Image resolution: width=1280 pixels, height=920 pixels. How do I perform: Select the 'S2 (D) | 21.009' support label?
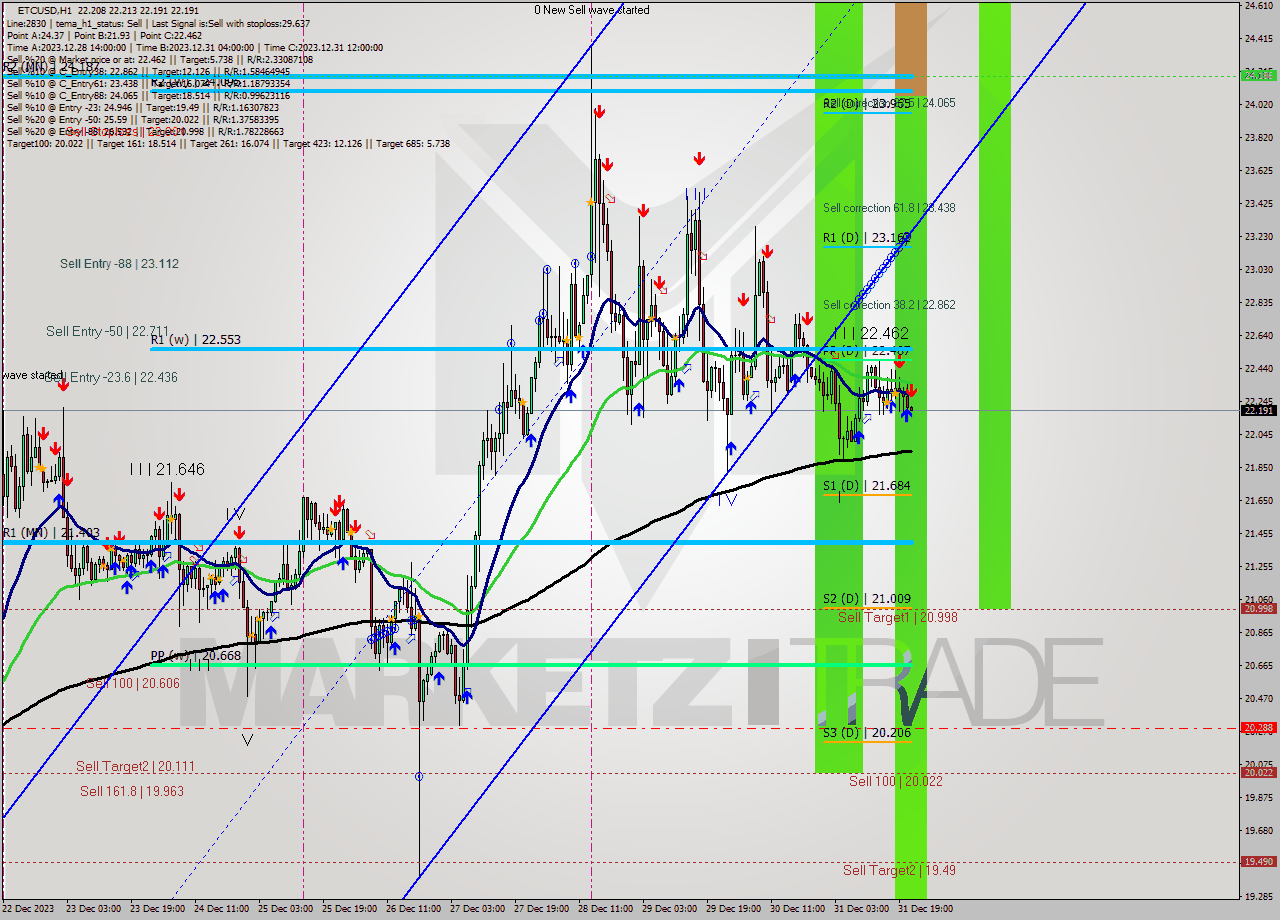tap(866, 599)
